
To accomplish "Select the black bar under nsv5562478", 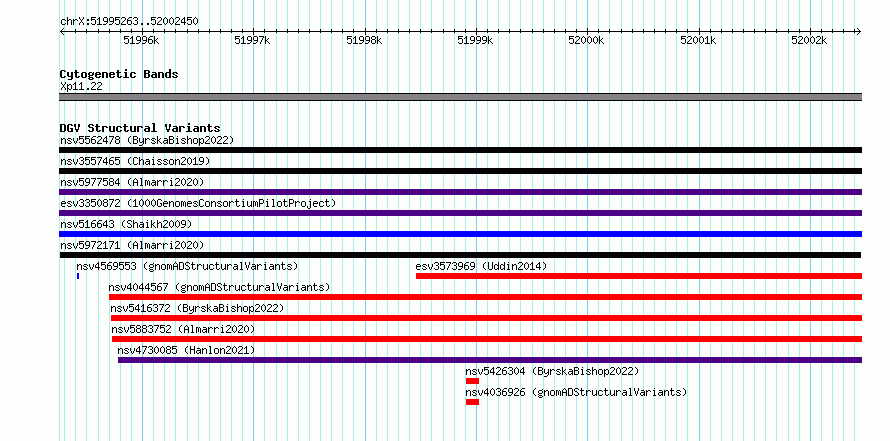I will [x=460, y=150].
